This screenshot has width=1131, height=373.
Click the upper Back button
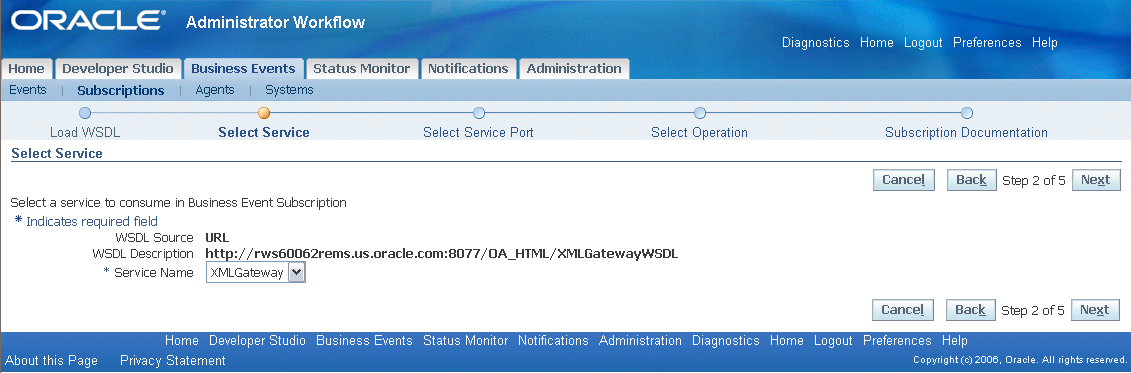971,180
